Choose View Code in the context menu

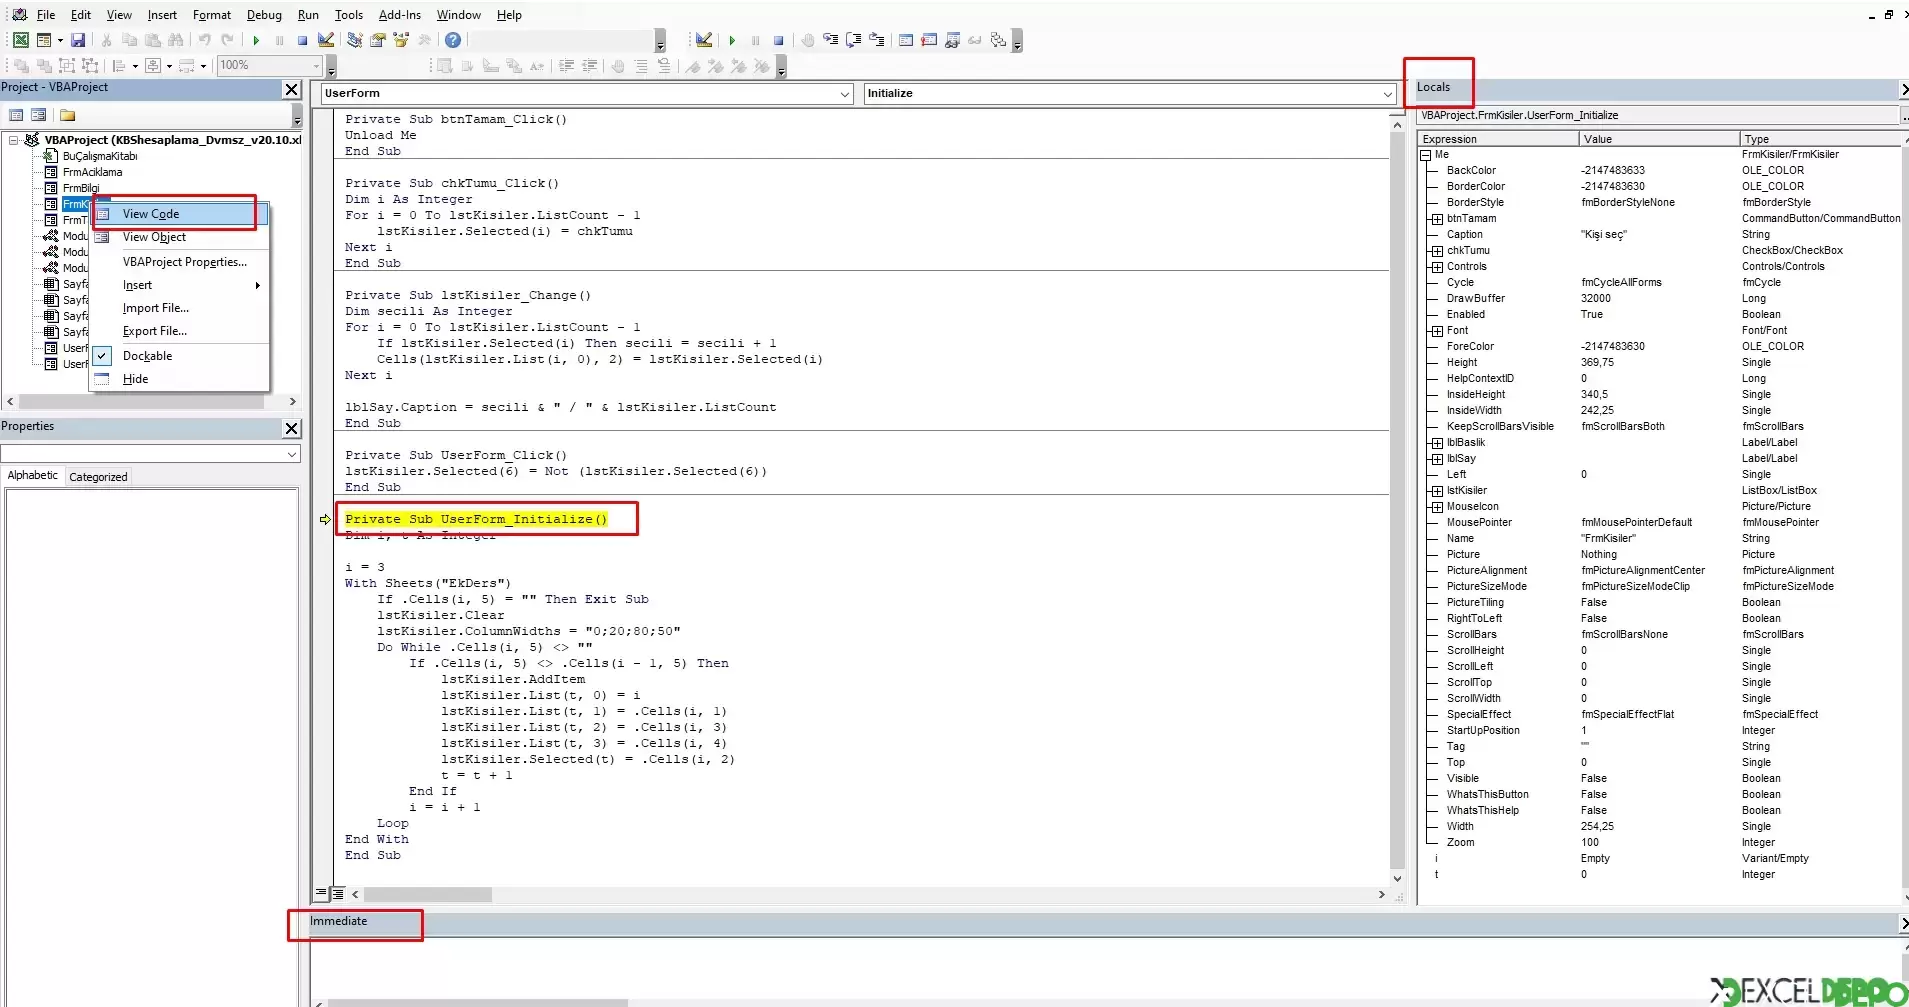[x=181, y=214]
